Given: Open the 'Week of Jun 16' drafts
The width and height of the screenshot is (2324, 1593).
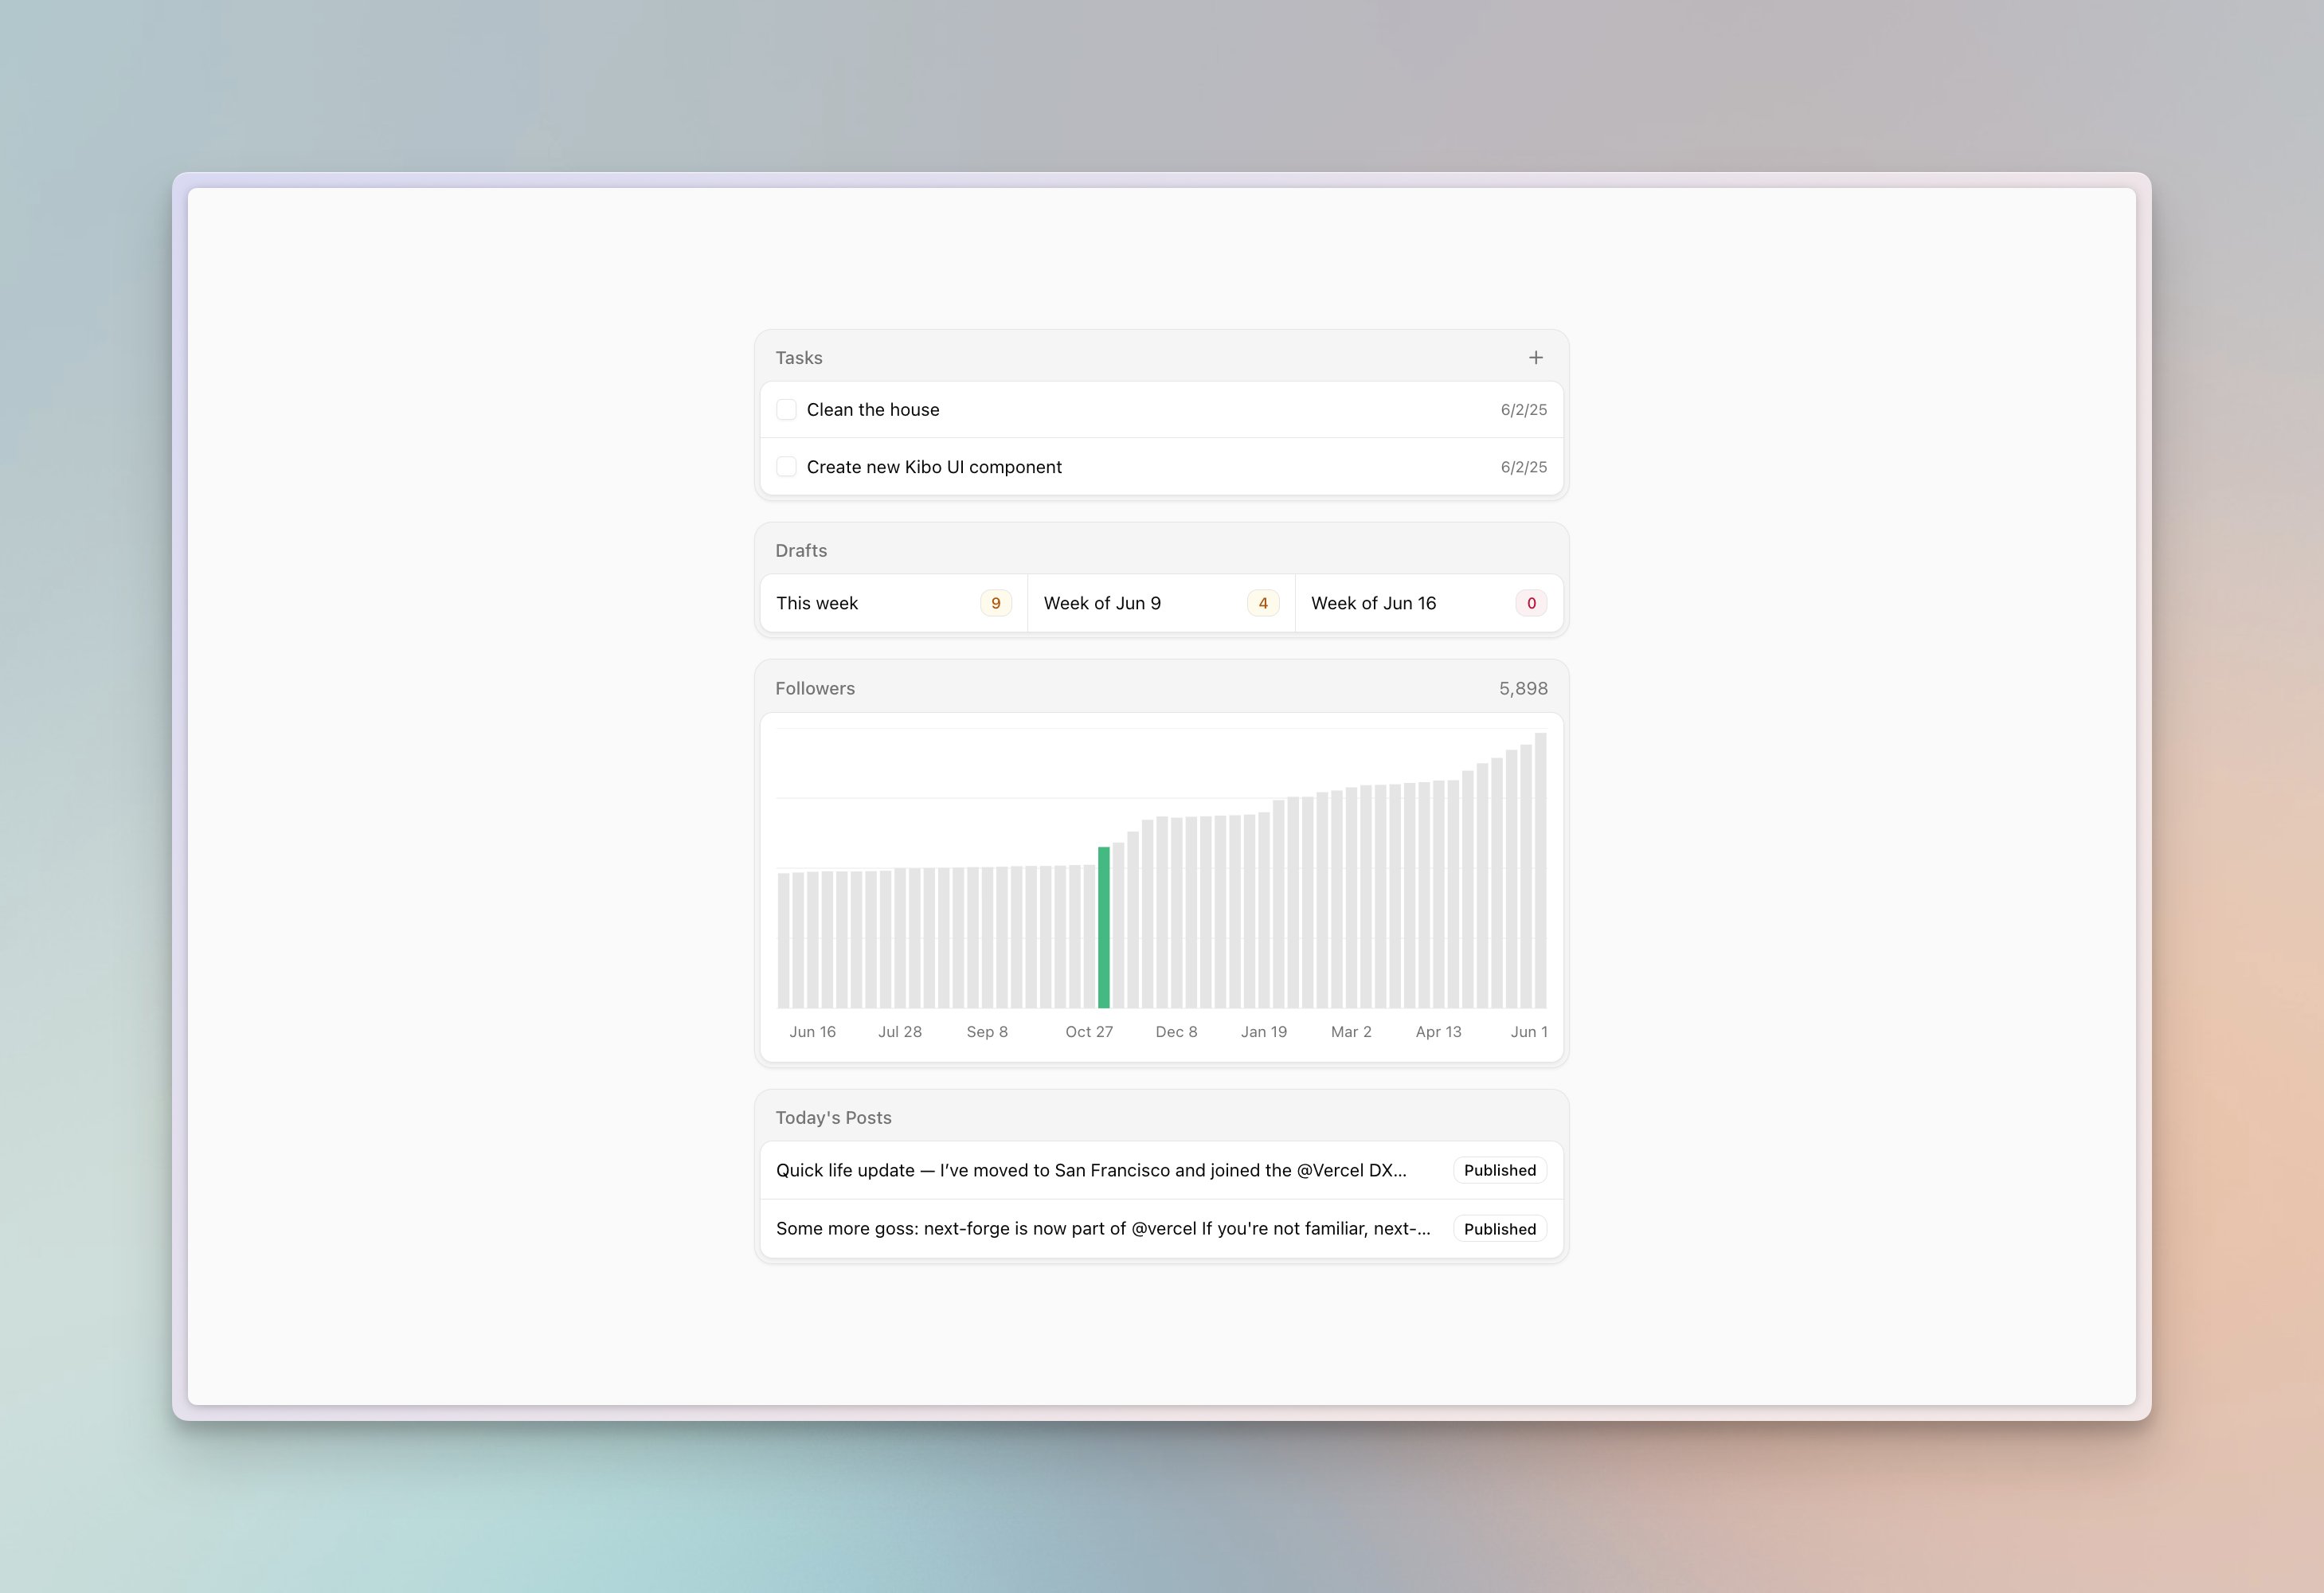Looking at the screenshot, I should pos(1372,603).
